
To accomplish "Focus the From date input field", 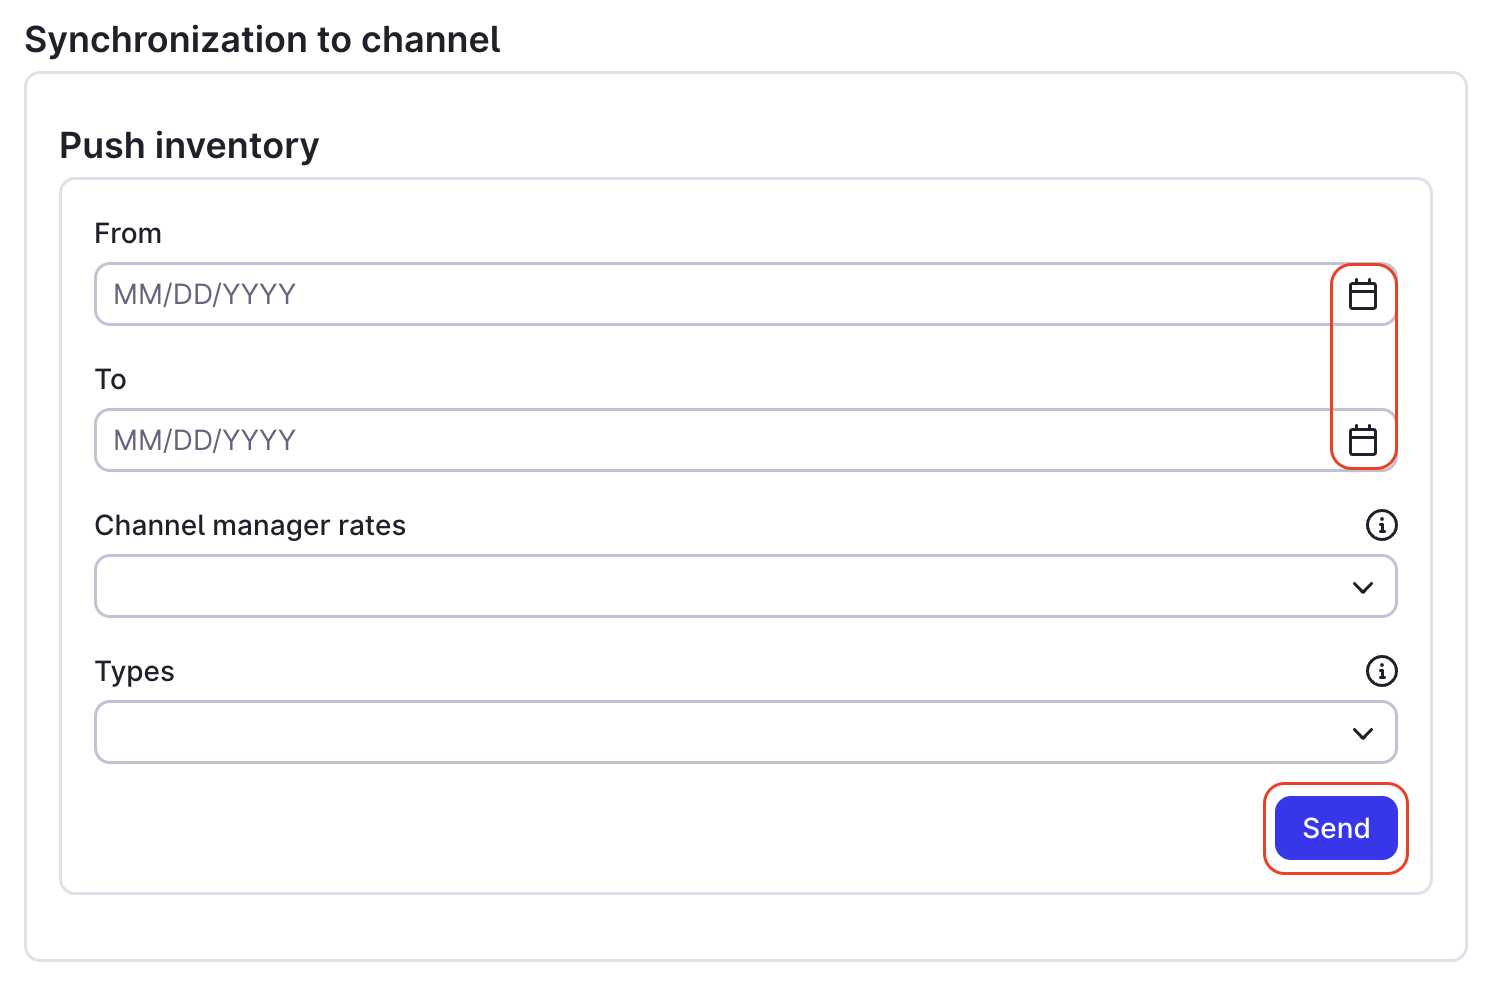I will click(745, 294).
